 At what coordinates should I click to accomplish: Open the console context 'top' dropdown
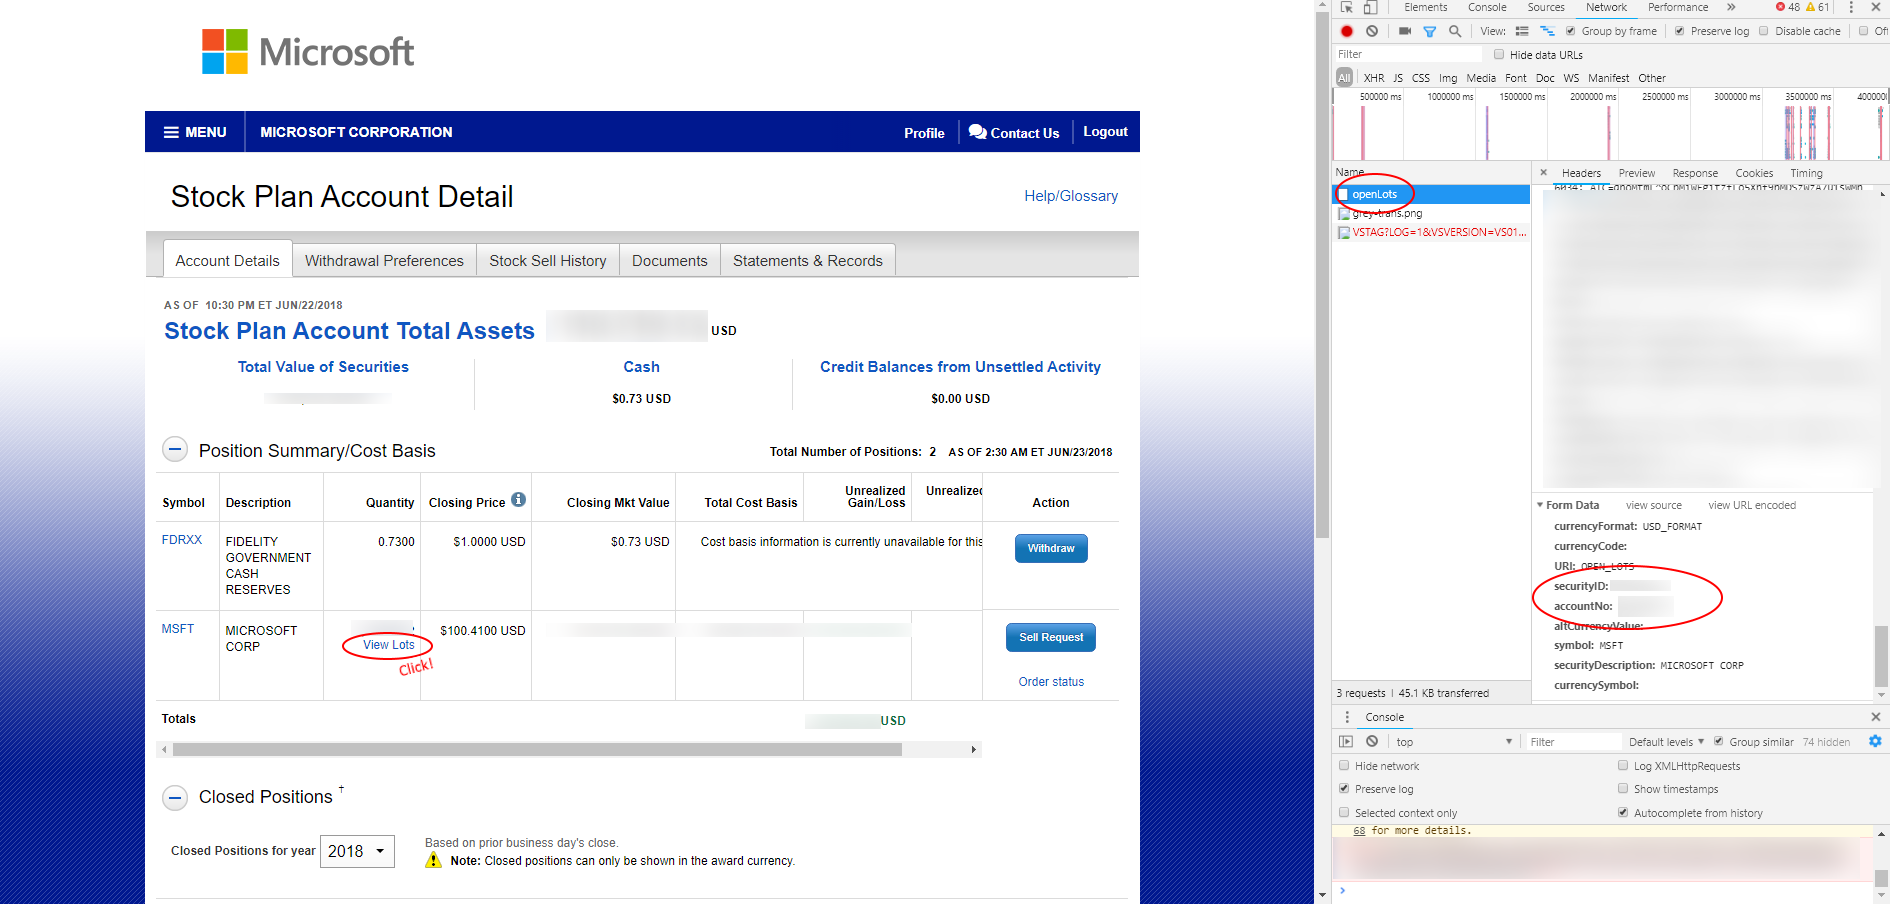1454,742
